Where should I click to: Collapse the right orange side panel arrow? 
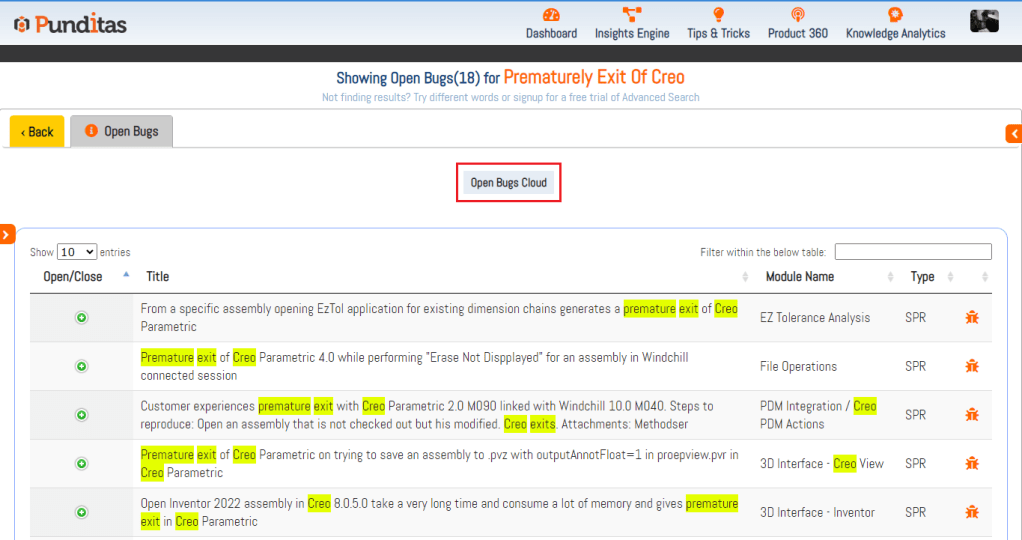pyautogui.click(x=1014, y=134)
